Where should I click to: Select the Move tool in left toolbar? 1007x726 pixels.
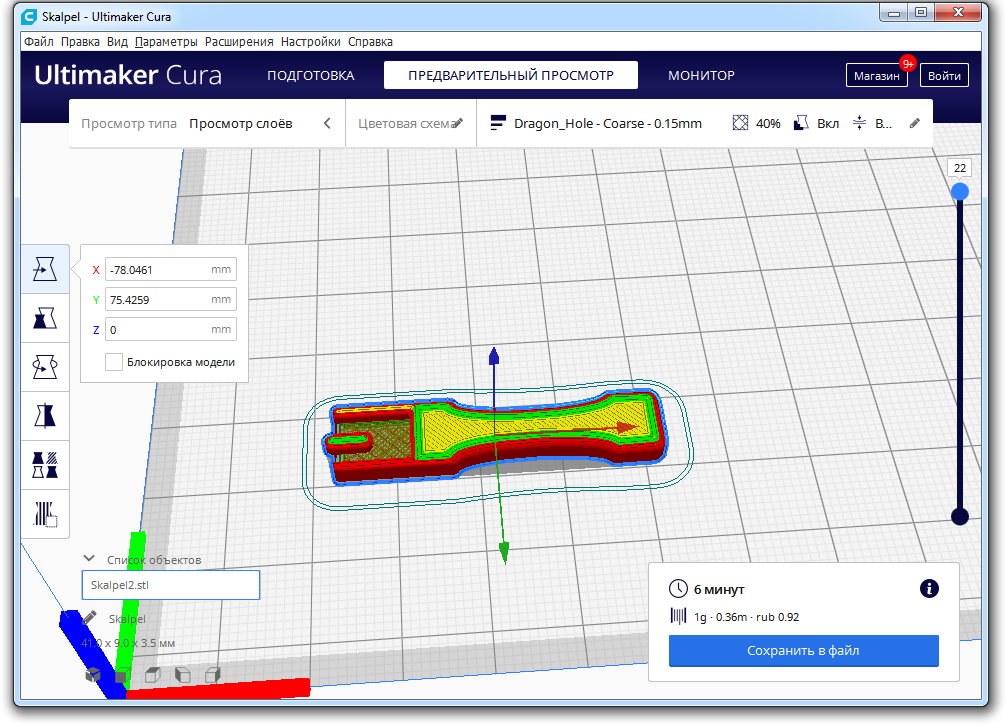pyautogui.click(x=45, y=269)
